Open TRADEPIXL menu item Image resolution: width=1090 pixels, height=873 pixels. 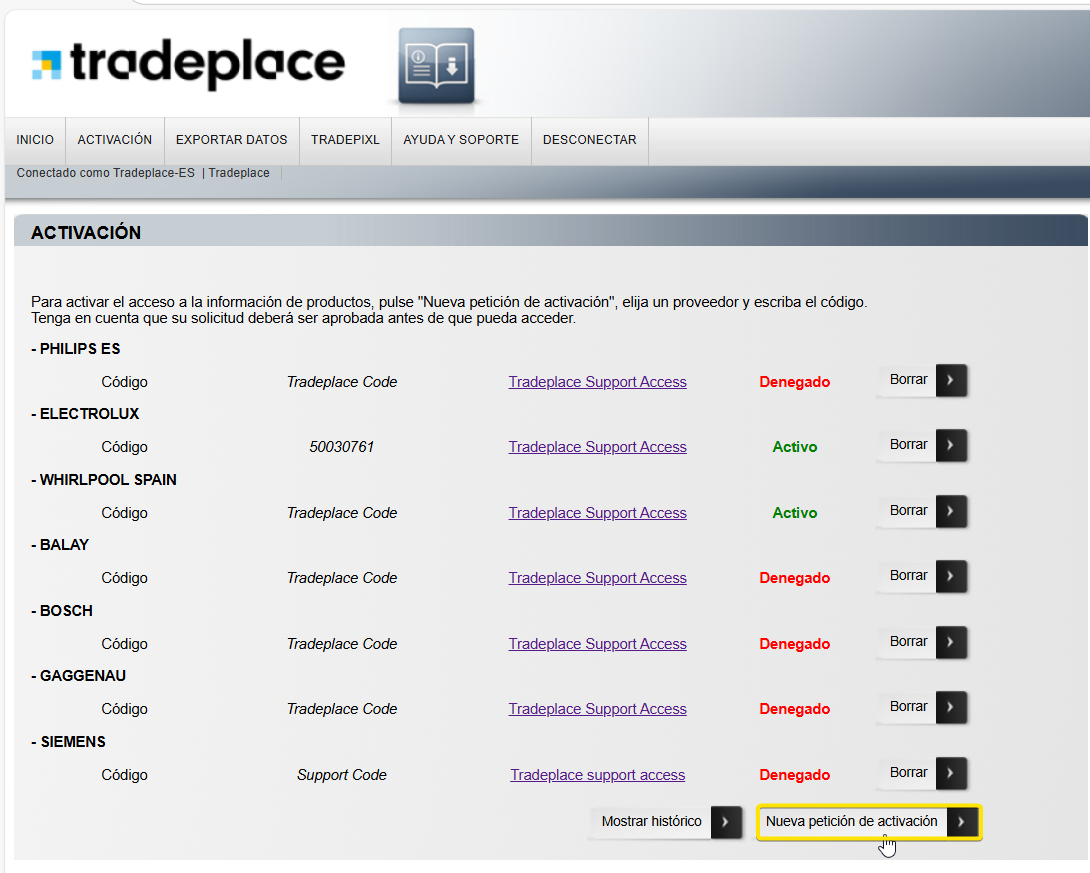coord(345,140)
